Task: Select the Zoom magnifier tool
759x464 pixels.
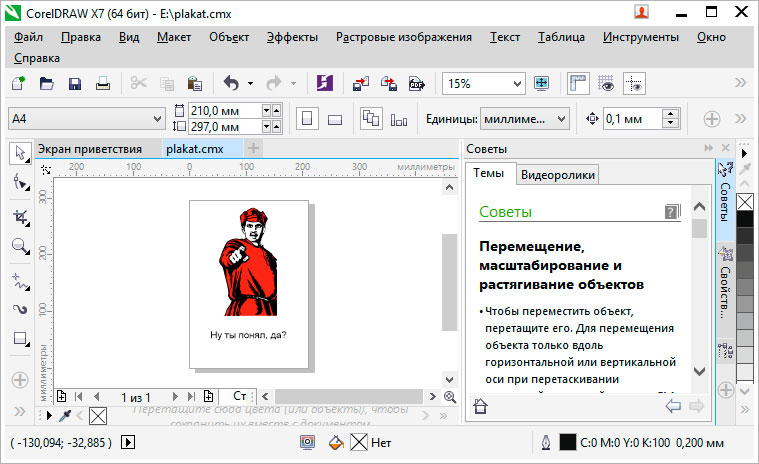Action: tap(19, 246)
